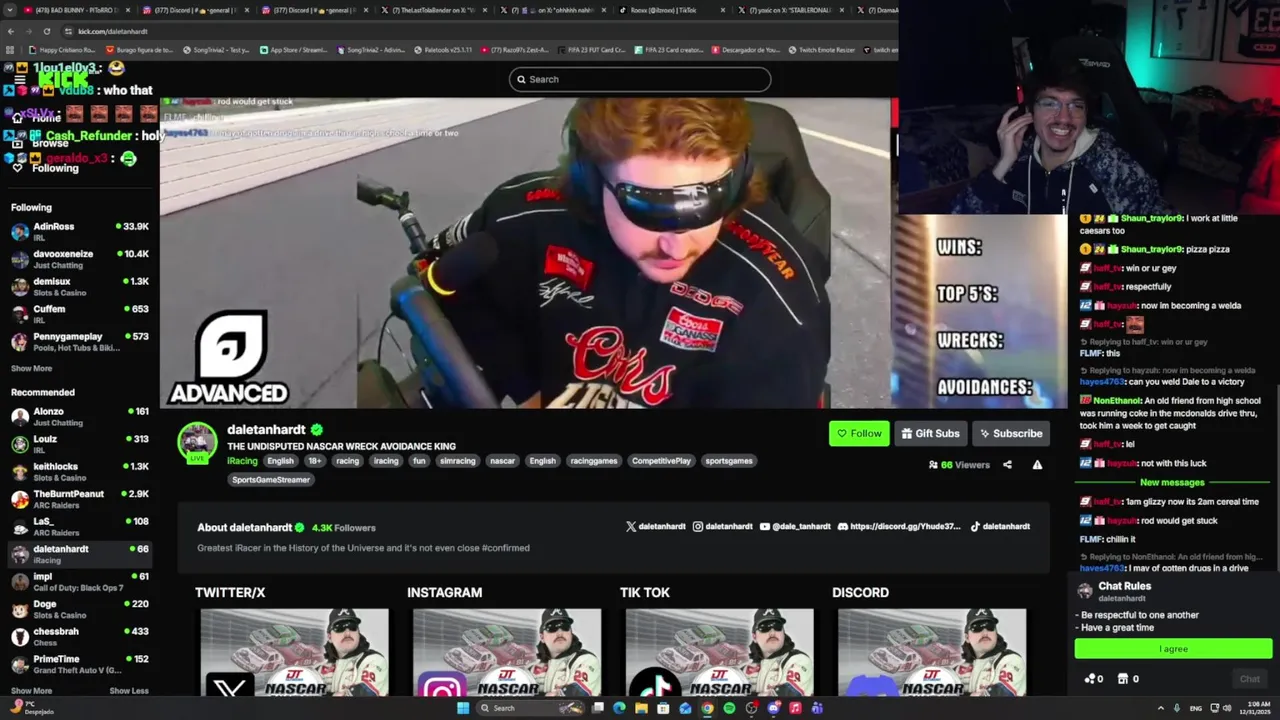The image size is (1280, 720).
Task: Click the CompetitivePlay tag
Action: 661,461
